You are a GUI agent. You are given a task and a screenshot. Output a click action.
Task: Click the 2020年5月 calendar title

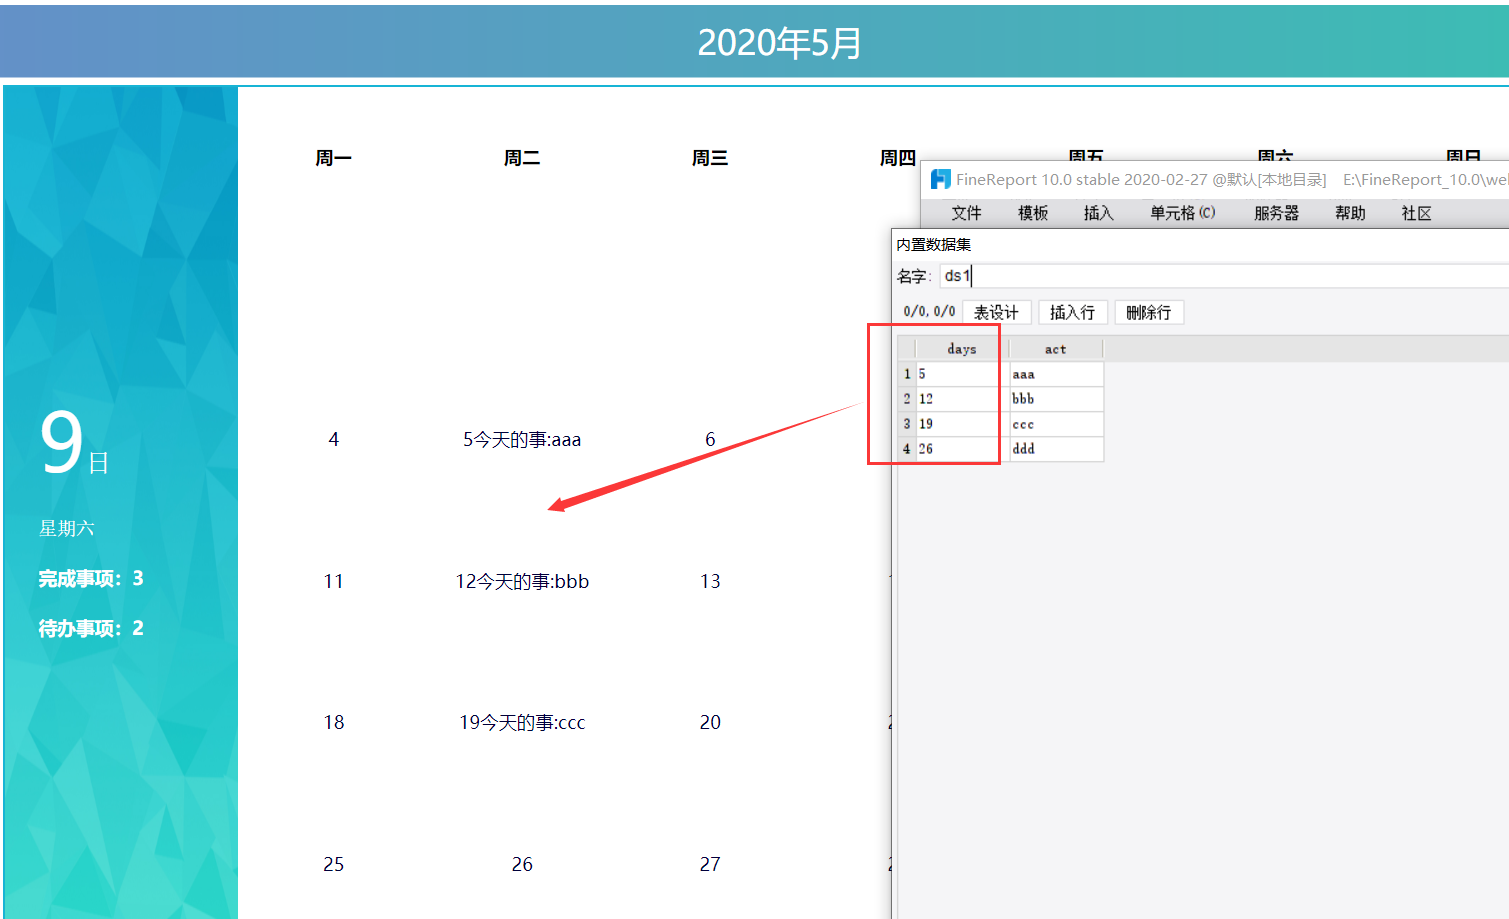779,42
